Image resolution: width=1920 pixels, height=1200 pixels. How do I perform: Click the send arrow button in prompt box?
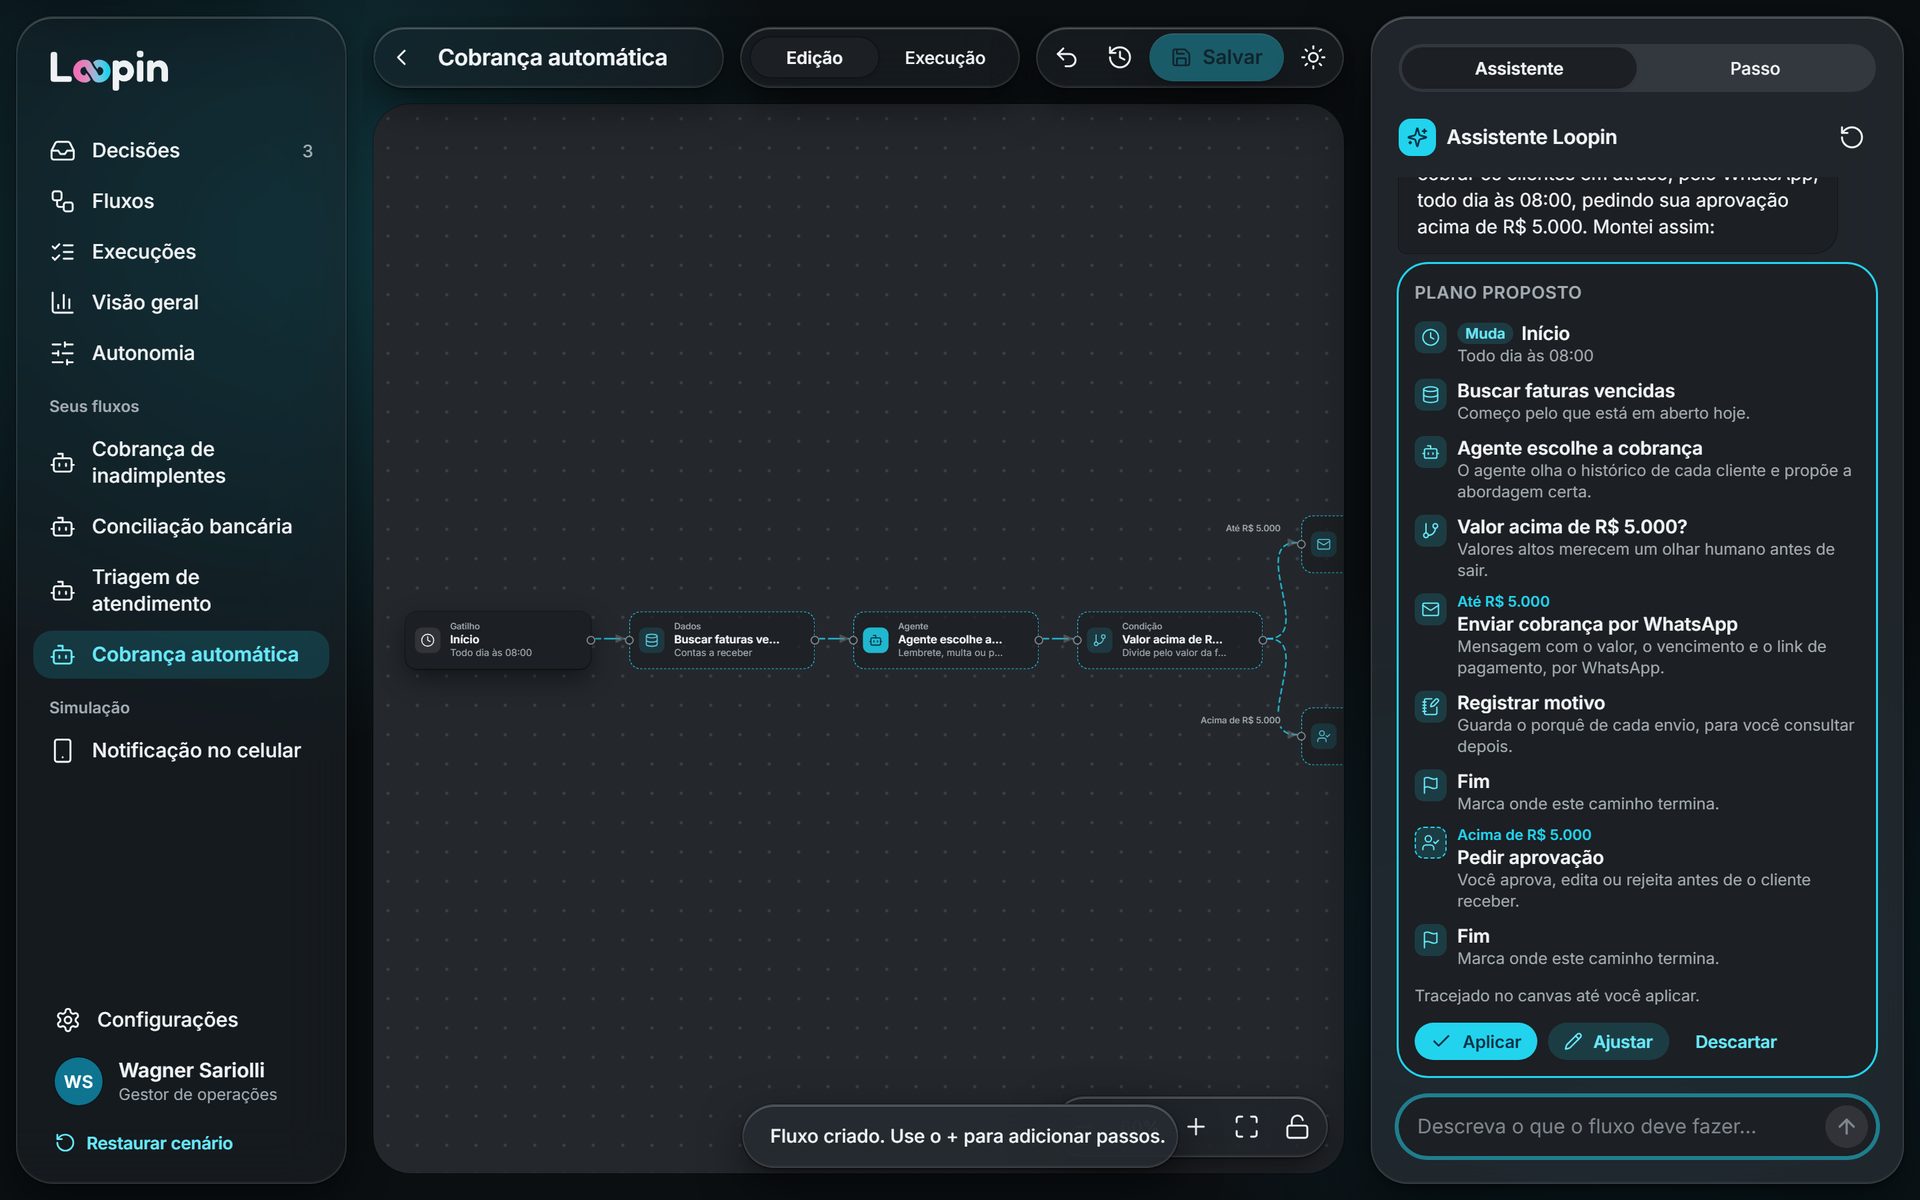(x=1846, y=1126)
